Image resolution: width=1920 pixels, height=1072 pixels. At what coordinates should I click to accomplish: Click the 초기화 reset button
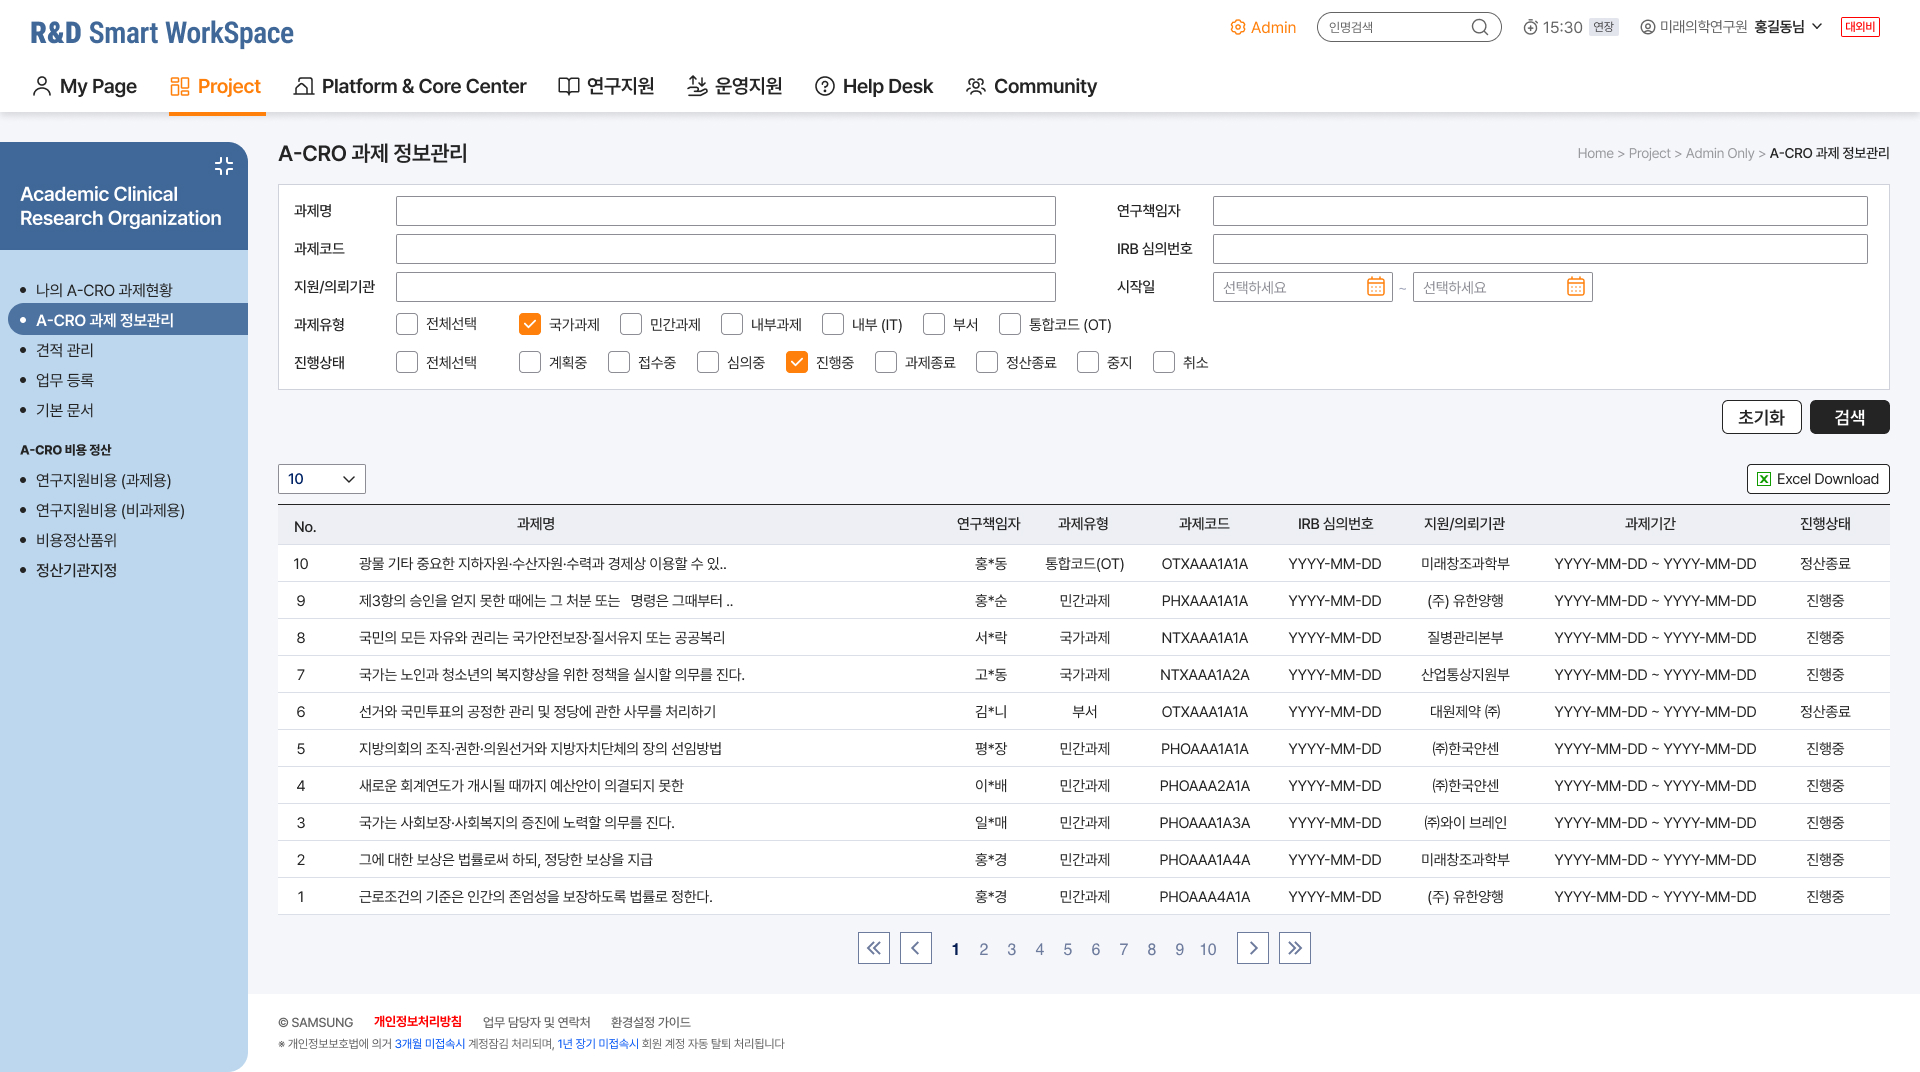1762,417
